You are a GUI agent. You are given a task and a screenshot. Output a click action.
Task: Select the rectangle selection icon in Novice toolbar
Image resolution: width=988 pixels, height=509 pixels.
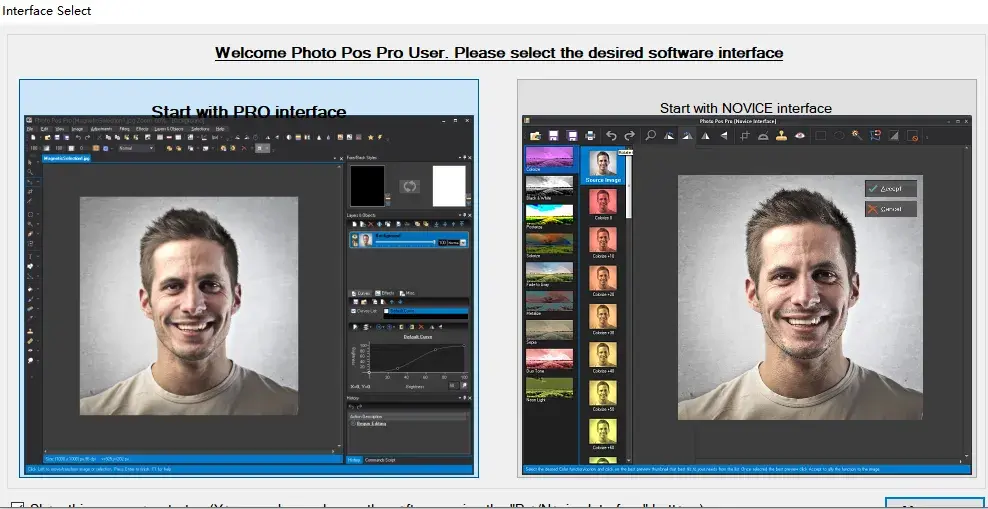pyautogui.click(x=821, y=135)
